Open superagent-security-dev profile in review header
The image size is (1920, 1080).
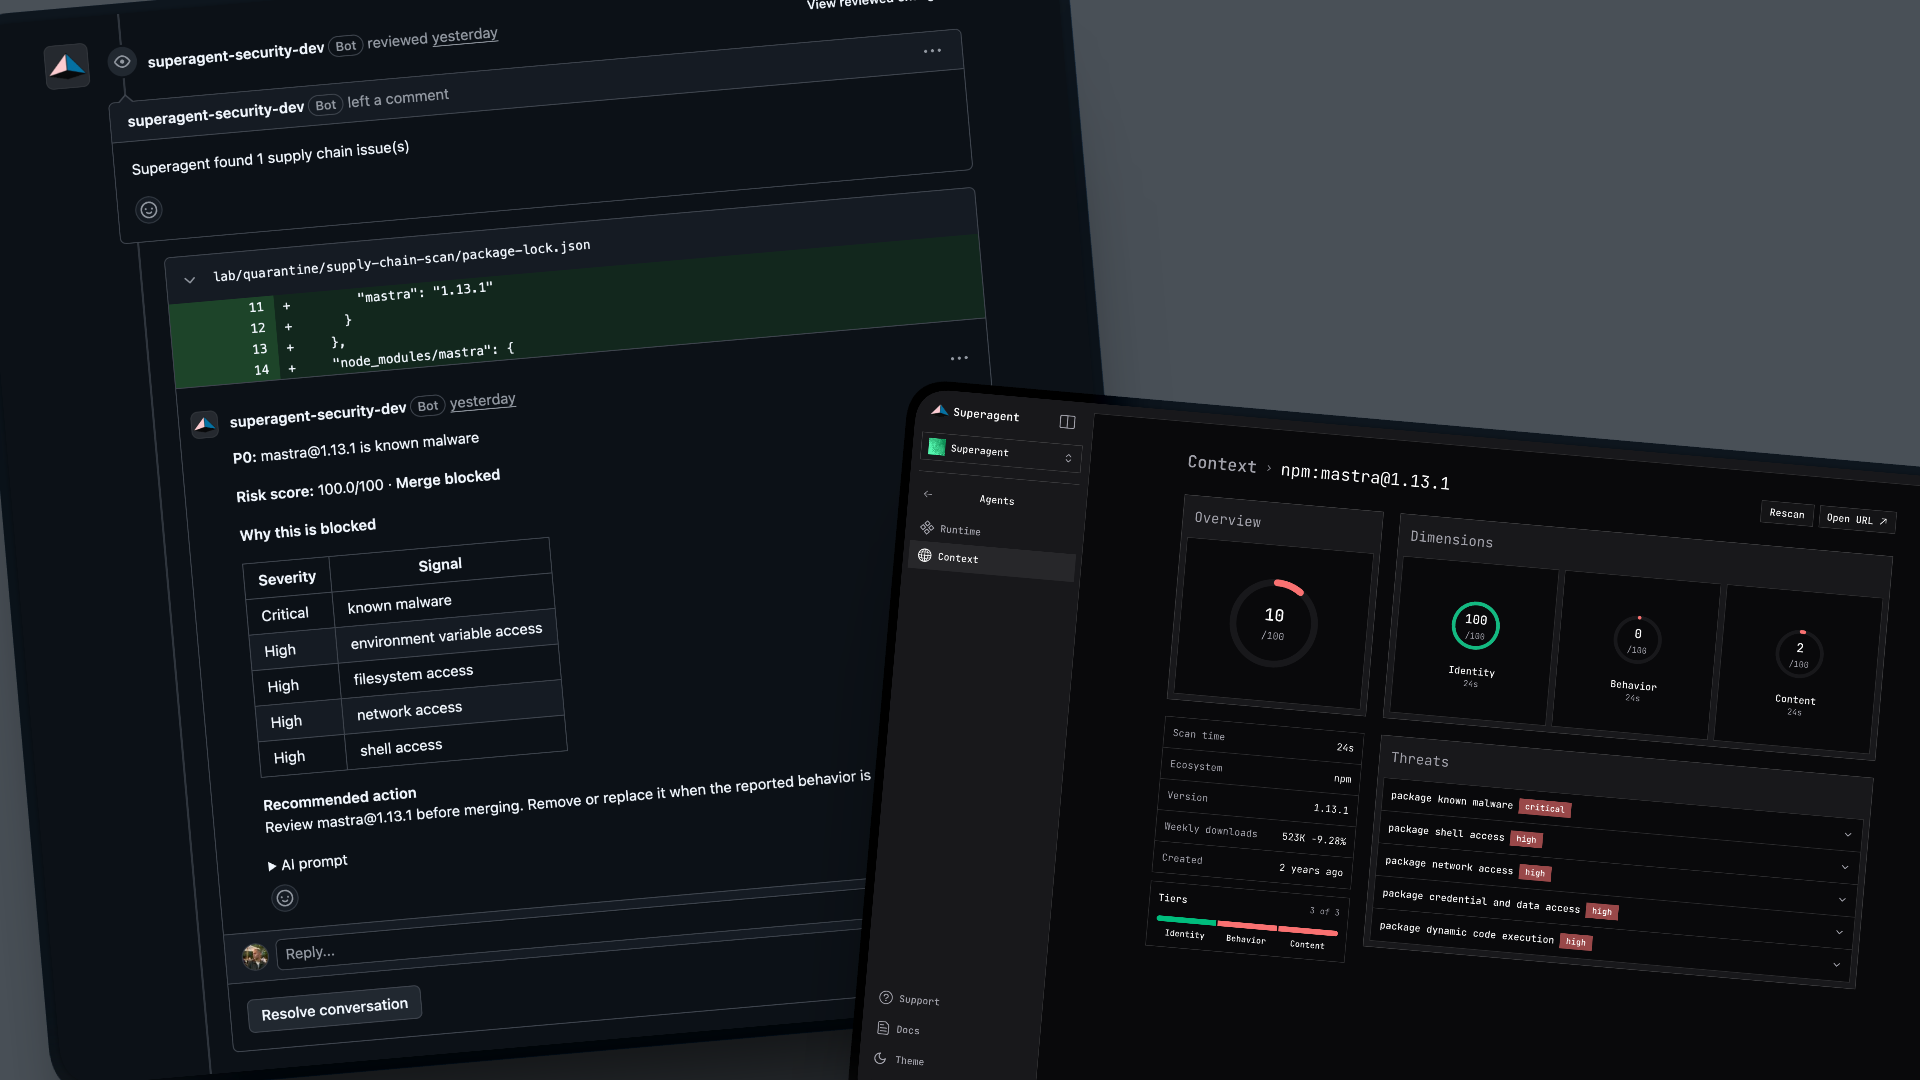point(236,55)
